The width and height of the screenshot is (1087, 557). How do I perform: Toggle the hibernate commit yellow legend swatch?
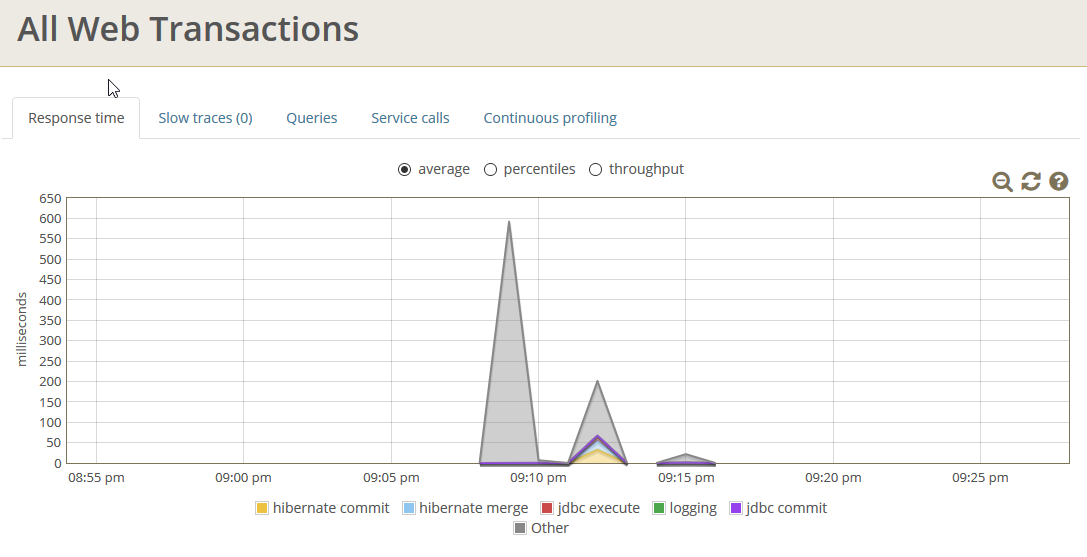262,508
